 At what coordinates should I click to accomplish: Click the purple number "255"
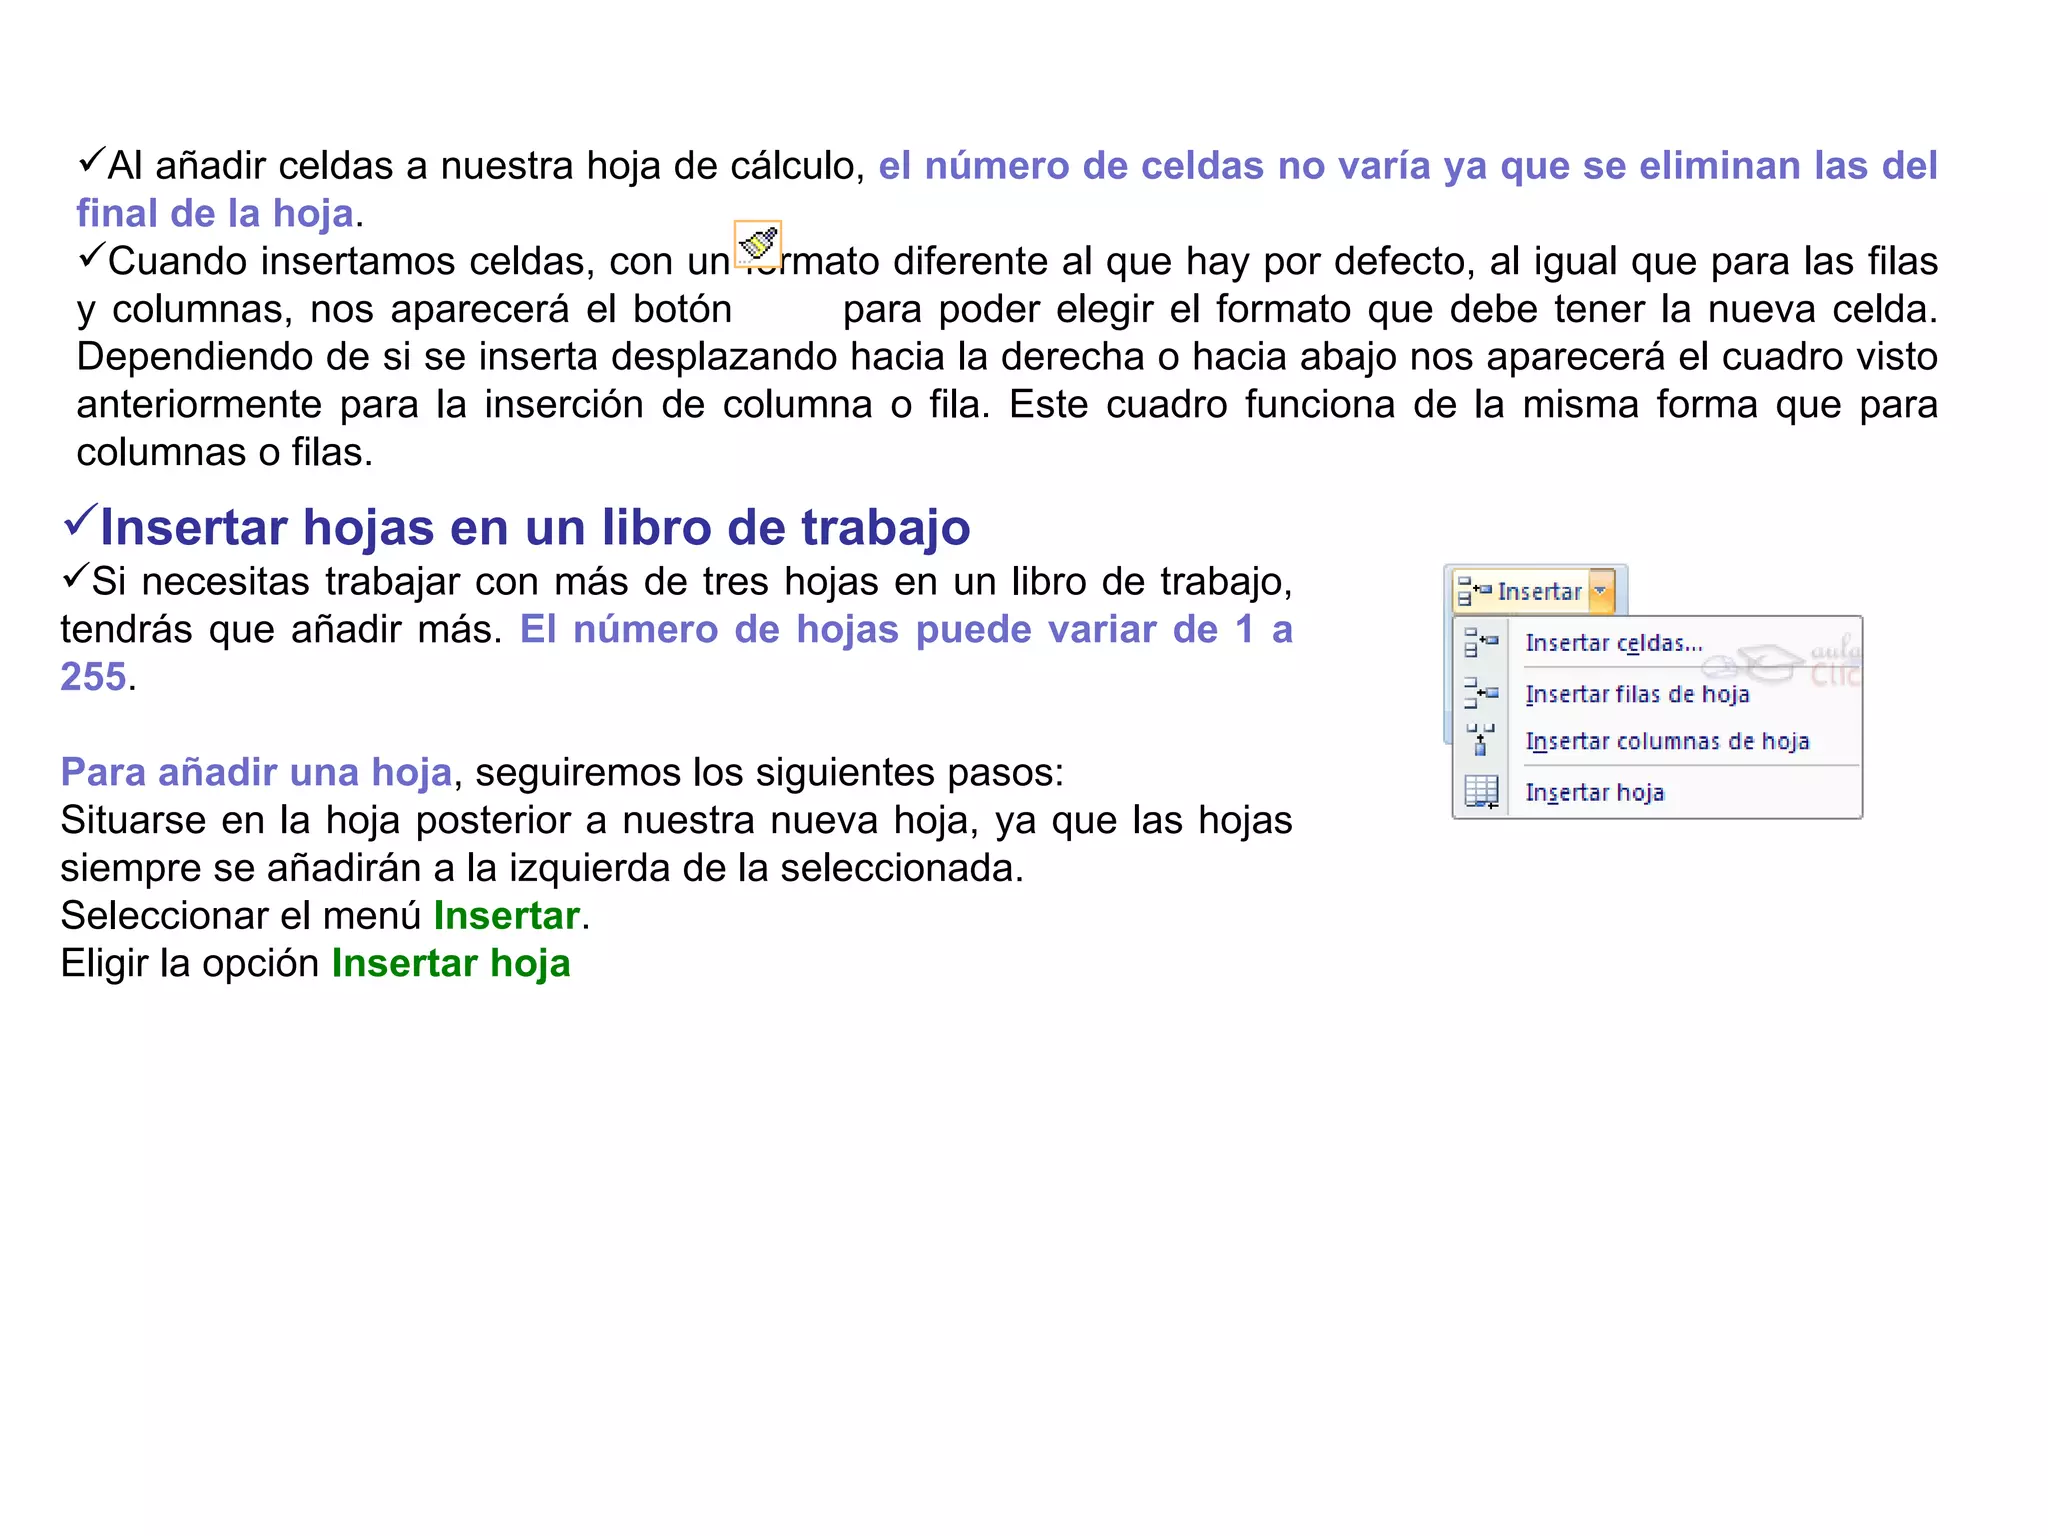[94, 677]
